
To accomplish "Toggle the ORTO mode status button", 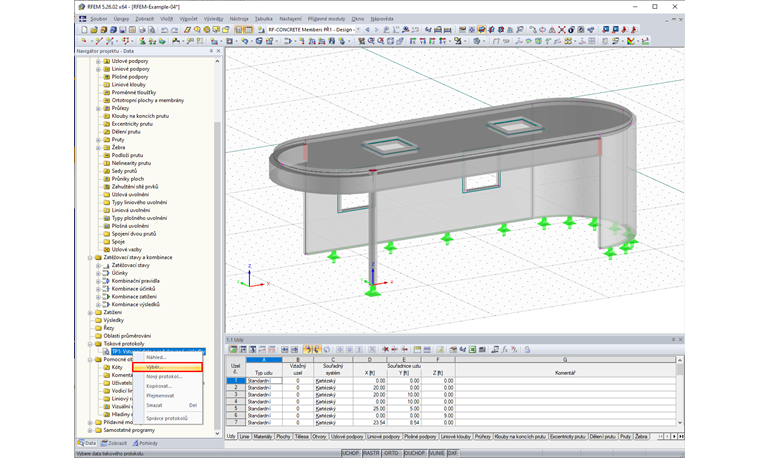I will tap(391, 452).
